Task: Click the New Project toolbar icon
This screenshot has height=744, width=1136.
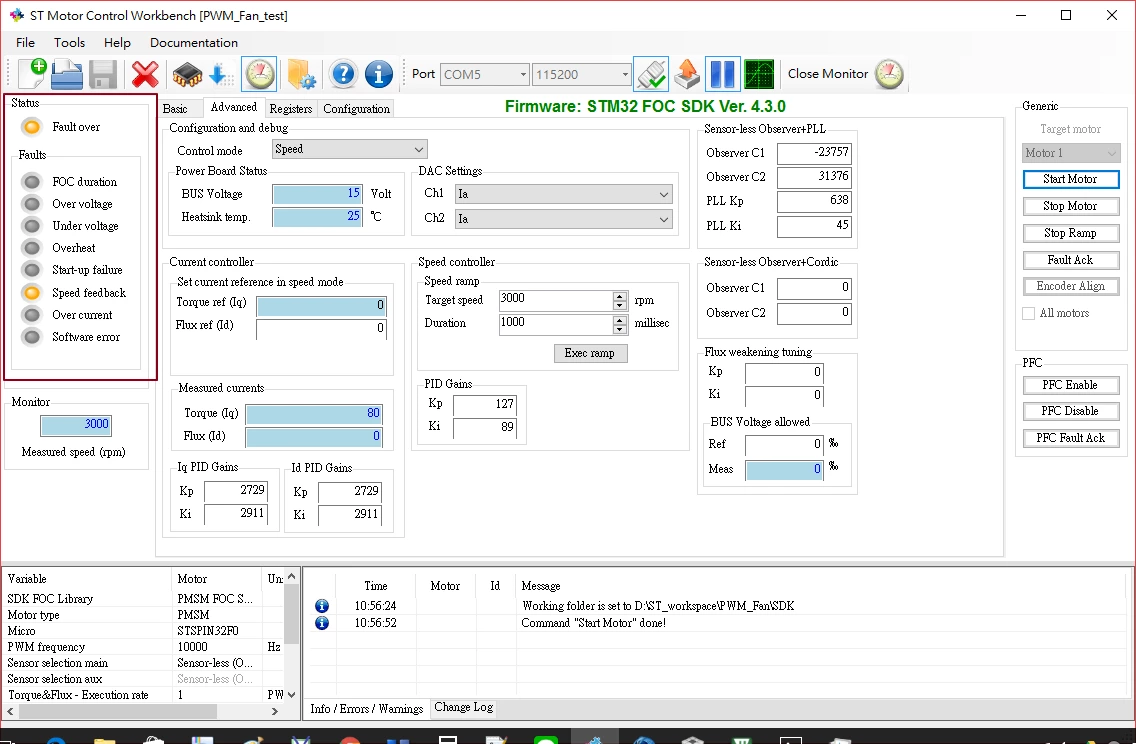Action: 32,74
